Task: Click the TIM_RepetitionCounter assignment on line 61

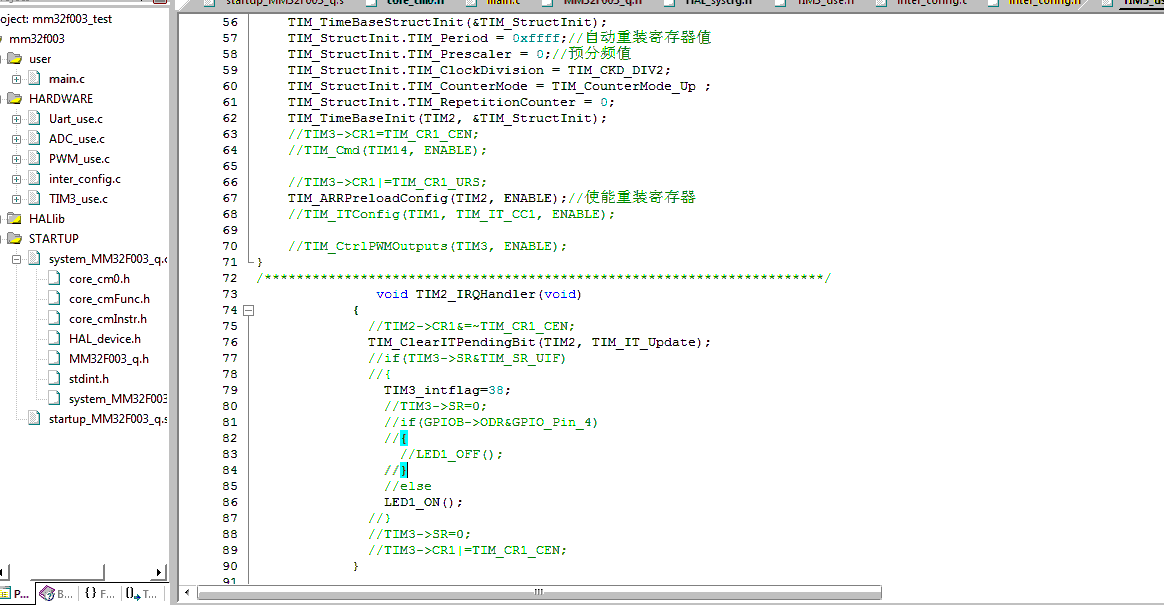Action: tap(451, 102)
